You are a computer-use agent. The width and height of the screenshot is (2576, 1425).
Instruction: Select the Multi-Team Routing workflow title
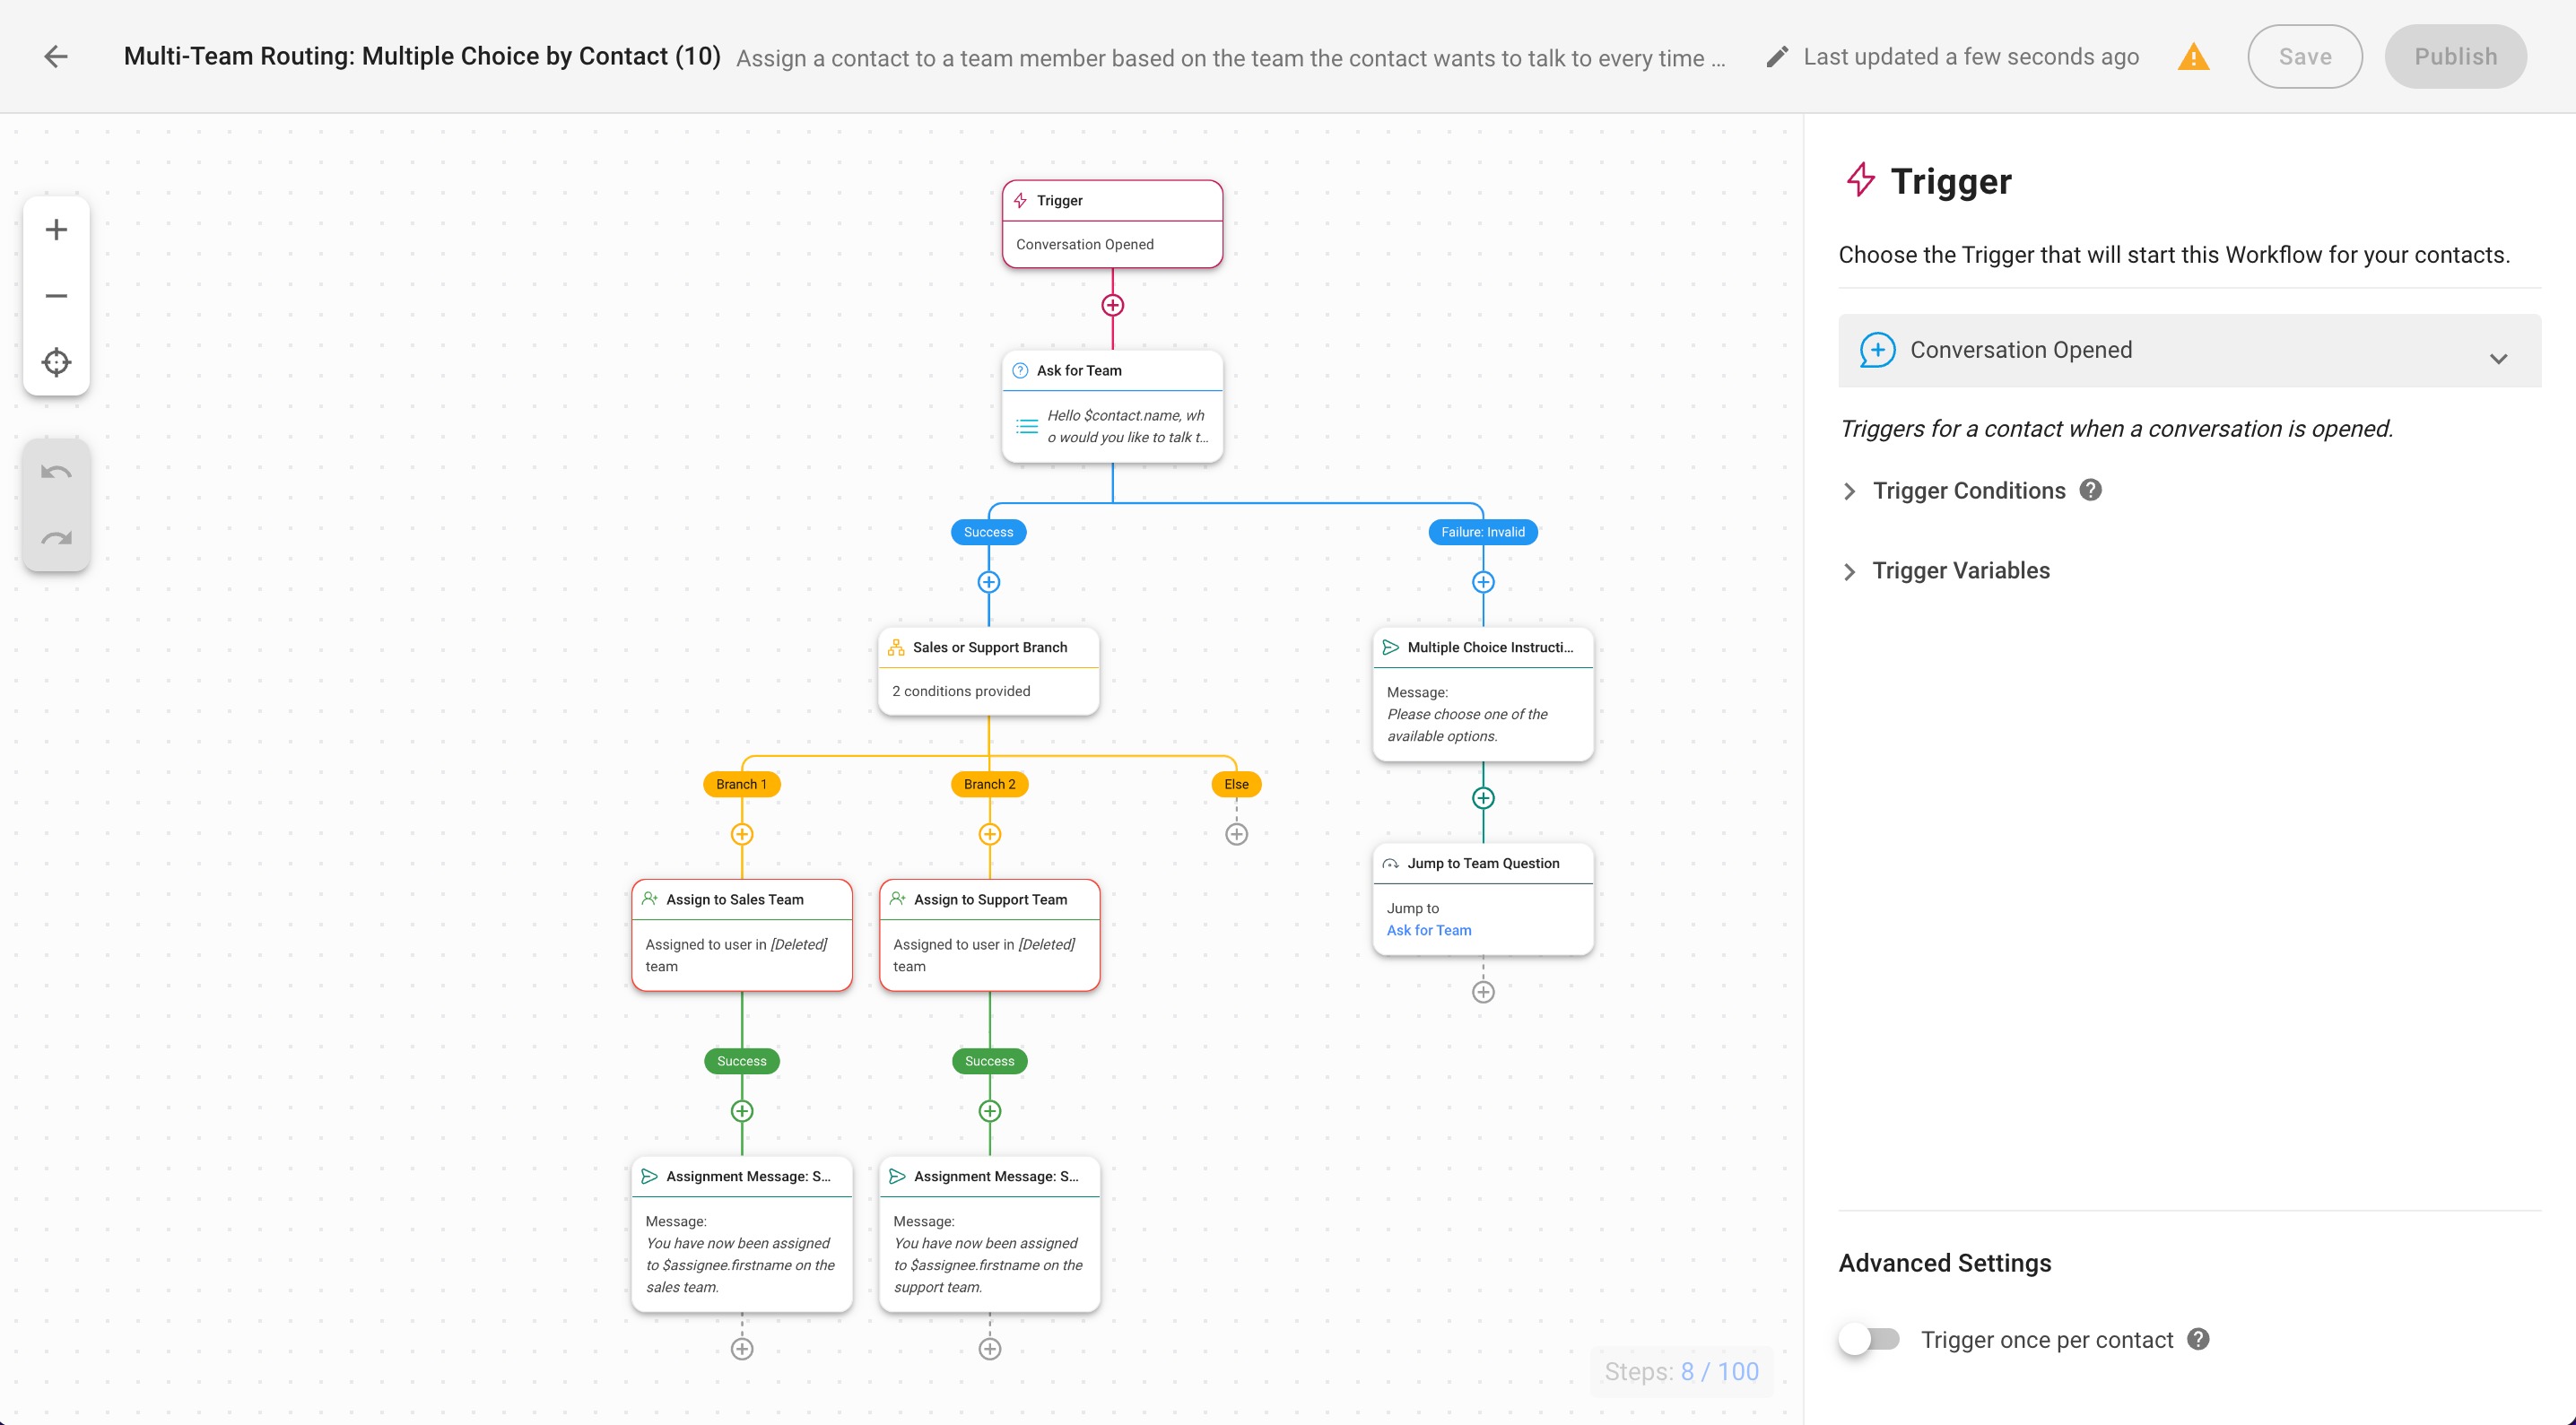click(422, 56)
